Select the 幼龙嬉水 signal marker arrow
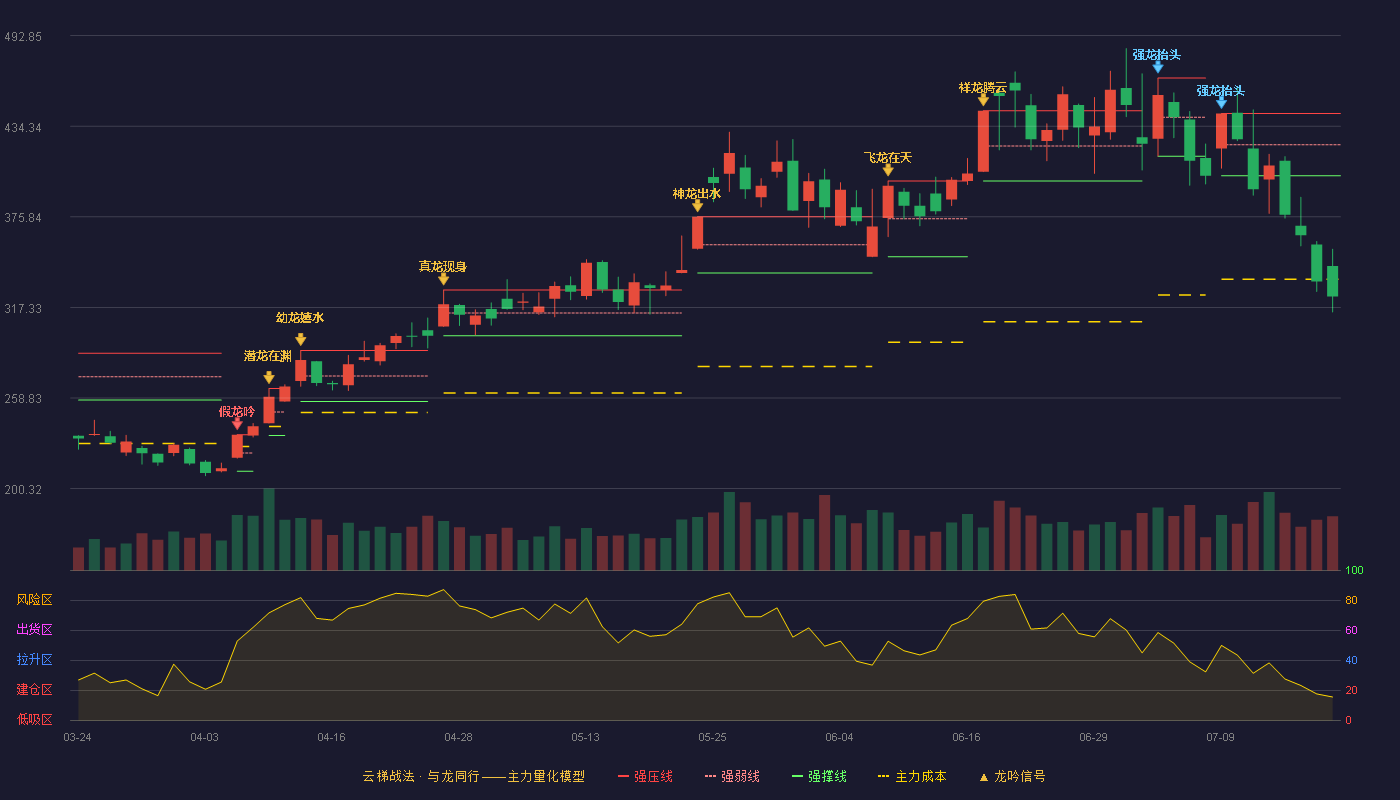Image resolution: width=1400 pixels, height=800 pixels. [x=300, y=339]
